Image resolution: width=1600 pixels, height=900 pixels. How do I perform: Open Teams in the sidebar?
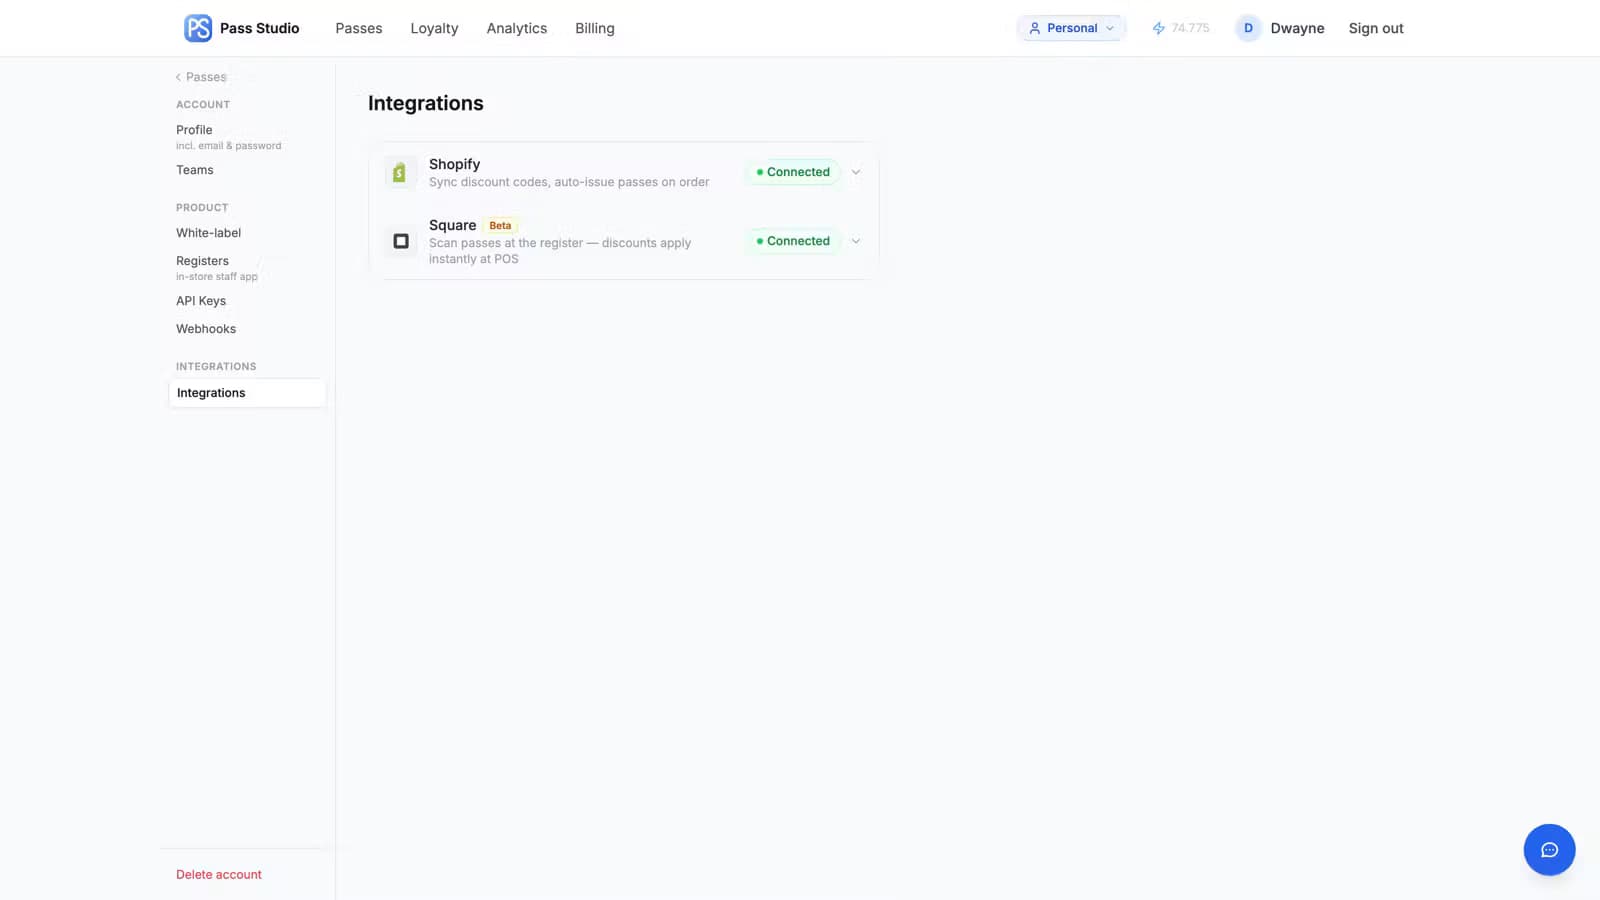pos(195,170)
